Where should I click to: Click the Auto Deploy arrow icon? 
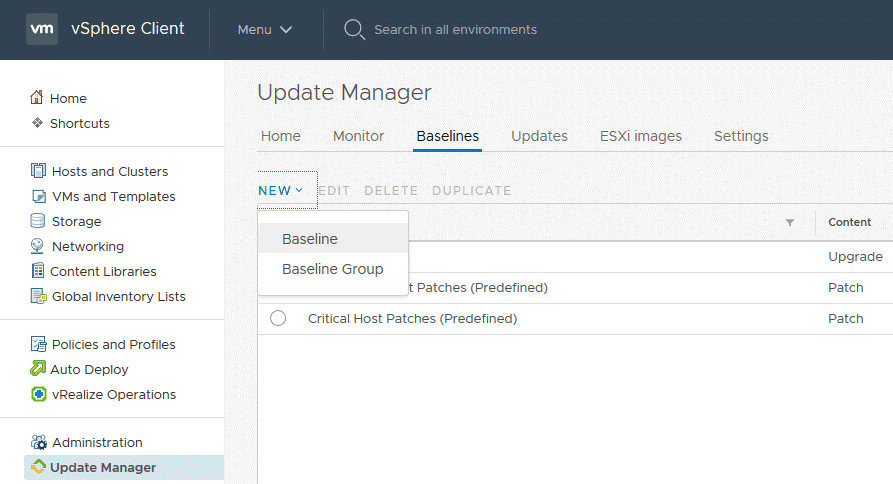click(38, 369)
